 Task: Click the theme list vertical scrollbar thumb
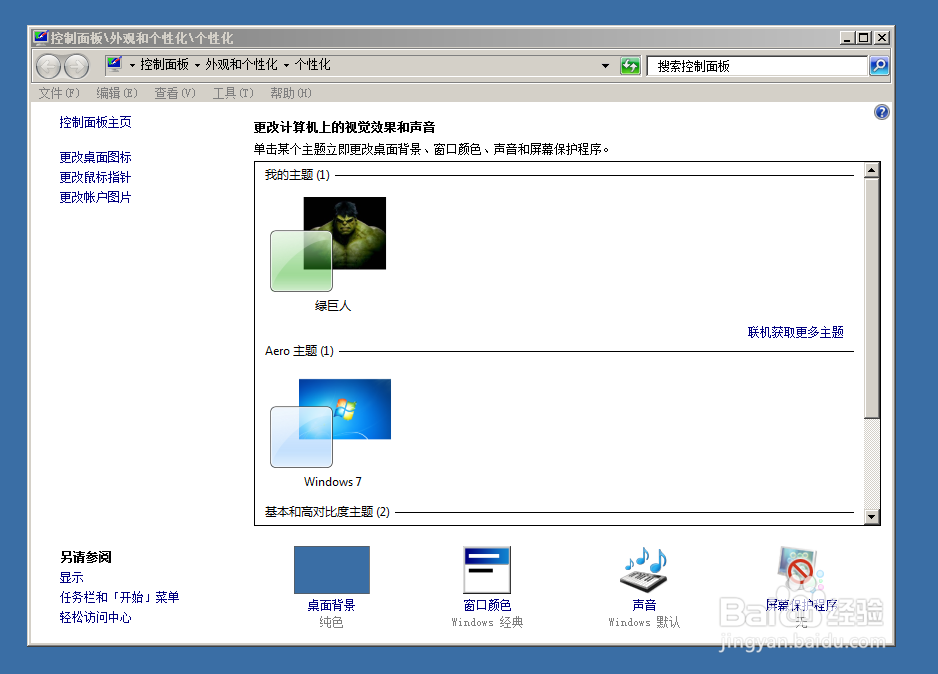coord(872,298)
